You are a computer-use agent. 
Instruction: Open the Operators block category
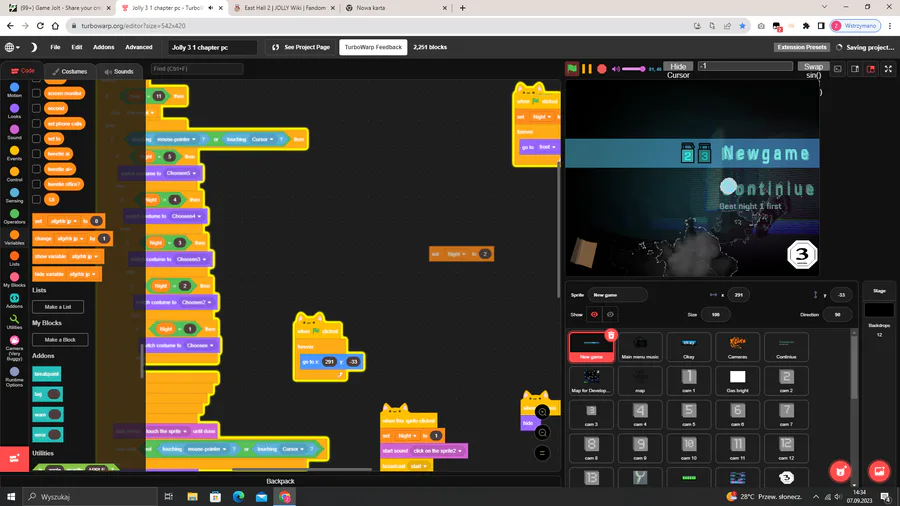[x=14, y=217]
